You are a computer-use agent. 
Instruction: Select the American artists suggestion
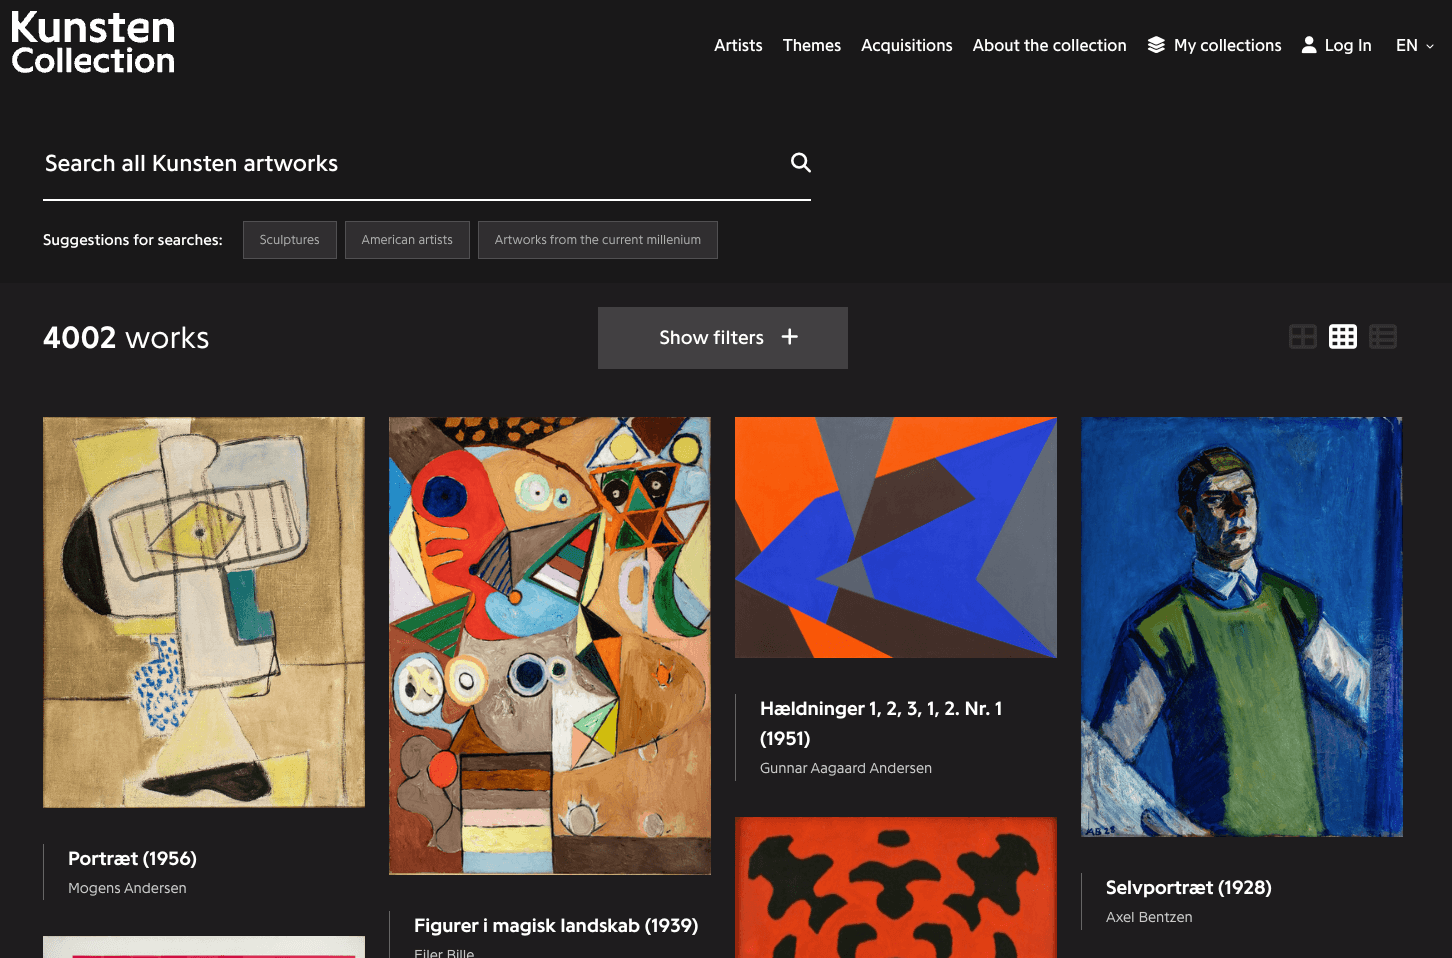coord(407,240)
